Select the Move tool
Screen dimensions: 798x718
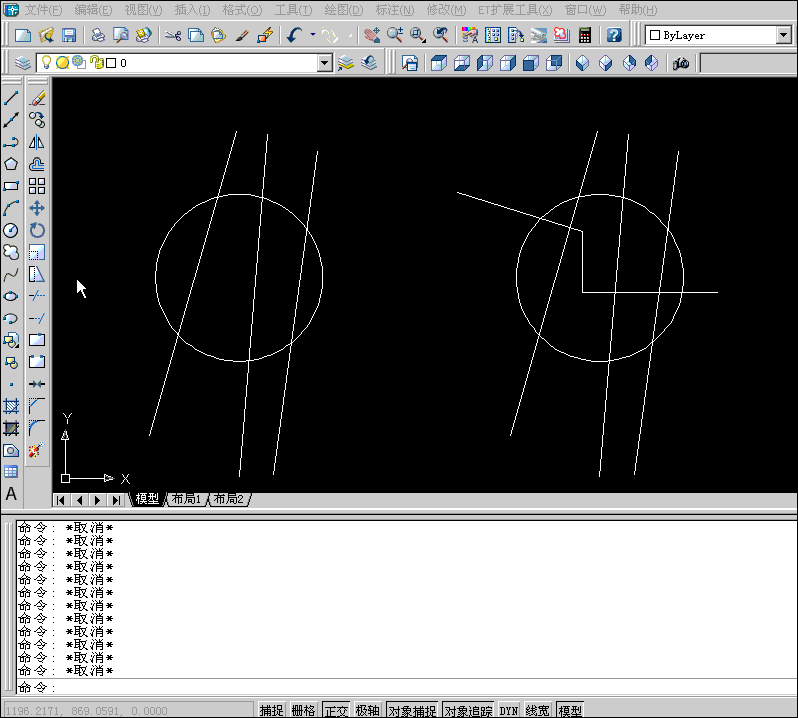[37, 208]
